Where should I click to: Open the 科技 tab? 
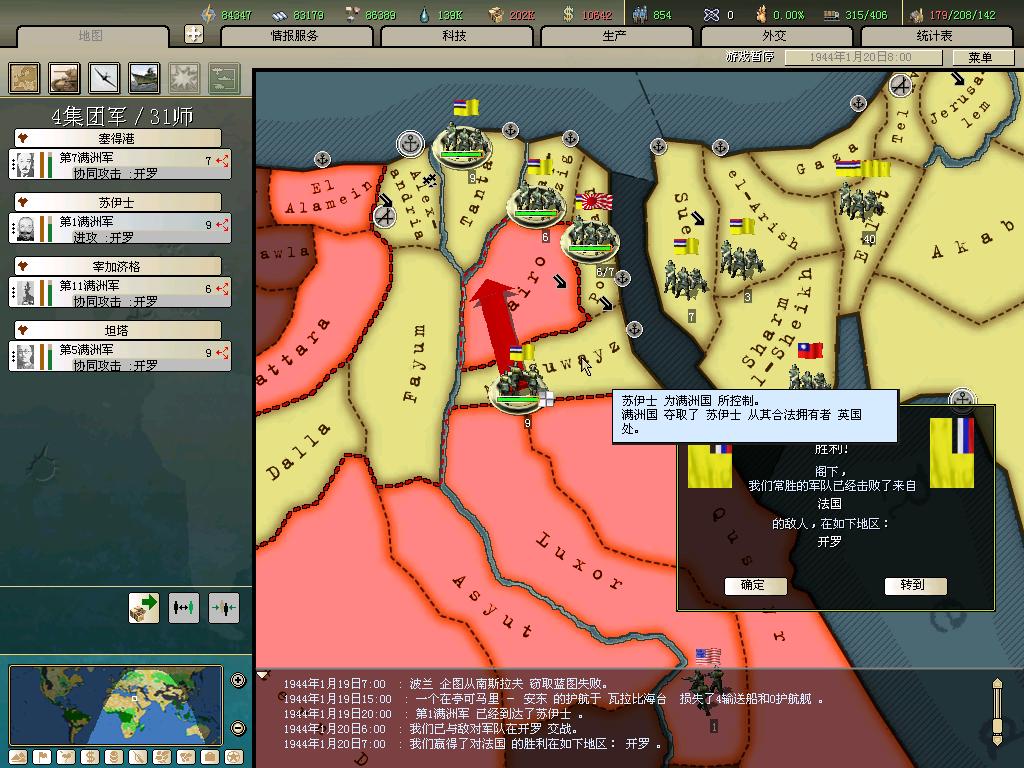click(x=455, y=36)
